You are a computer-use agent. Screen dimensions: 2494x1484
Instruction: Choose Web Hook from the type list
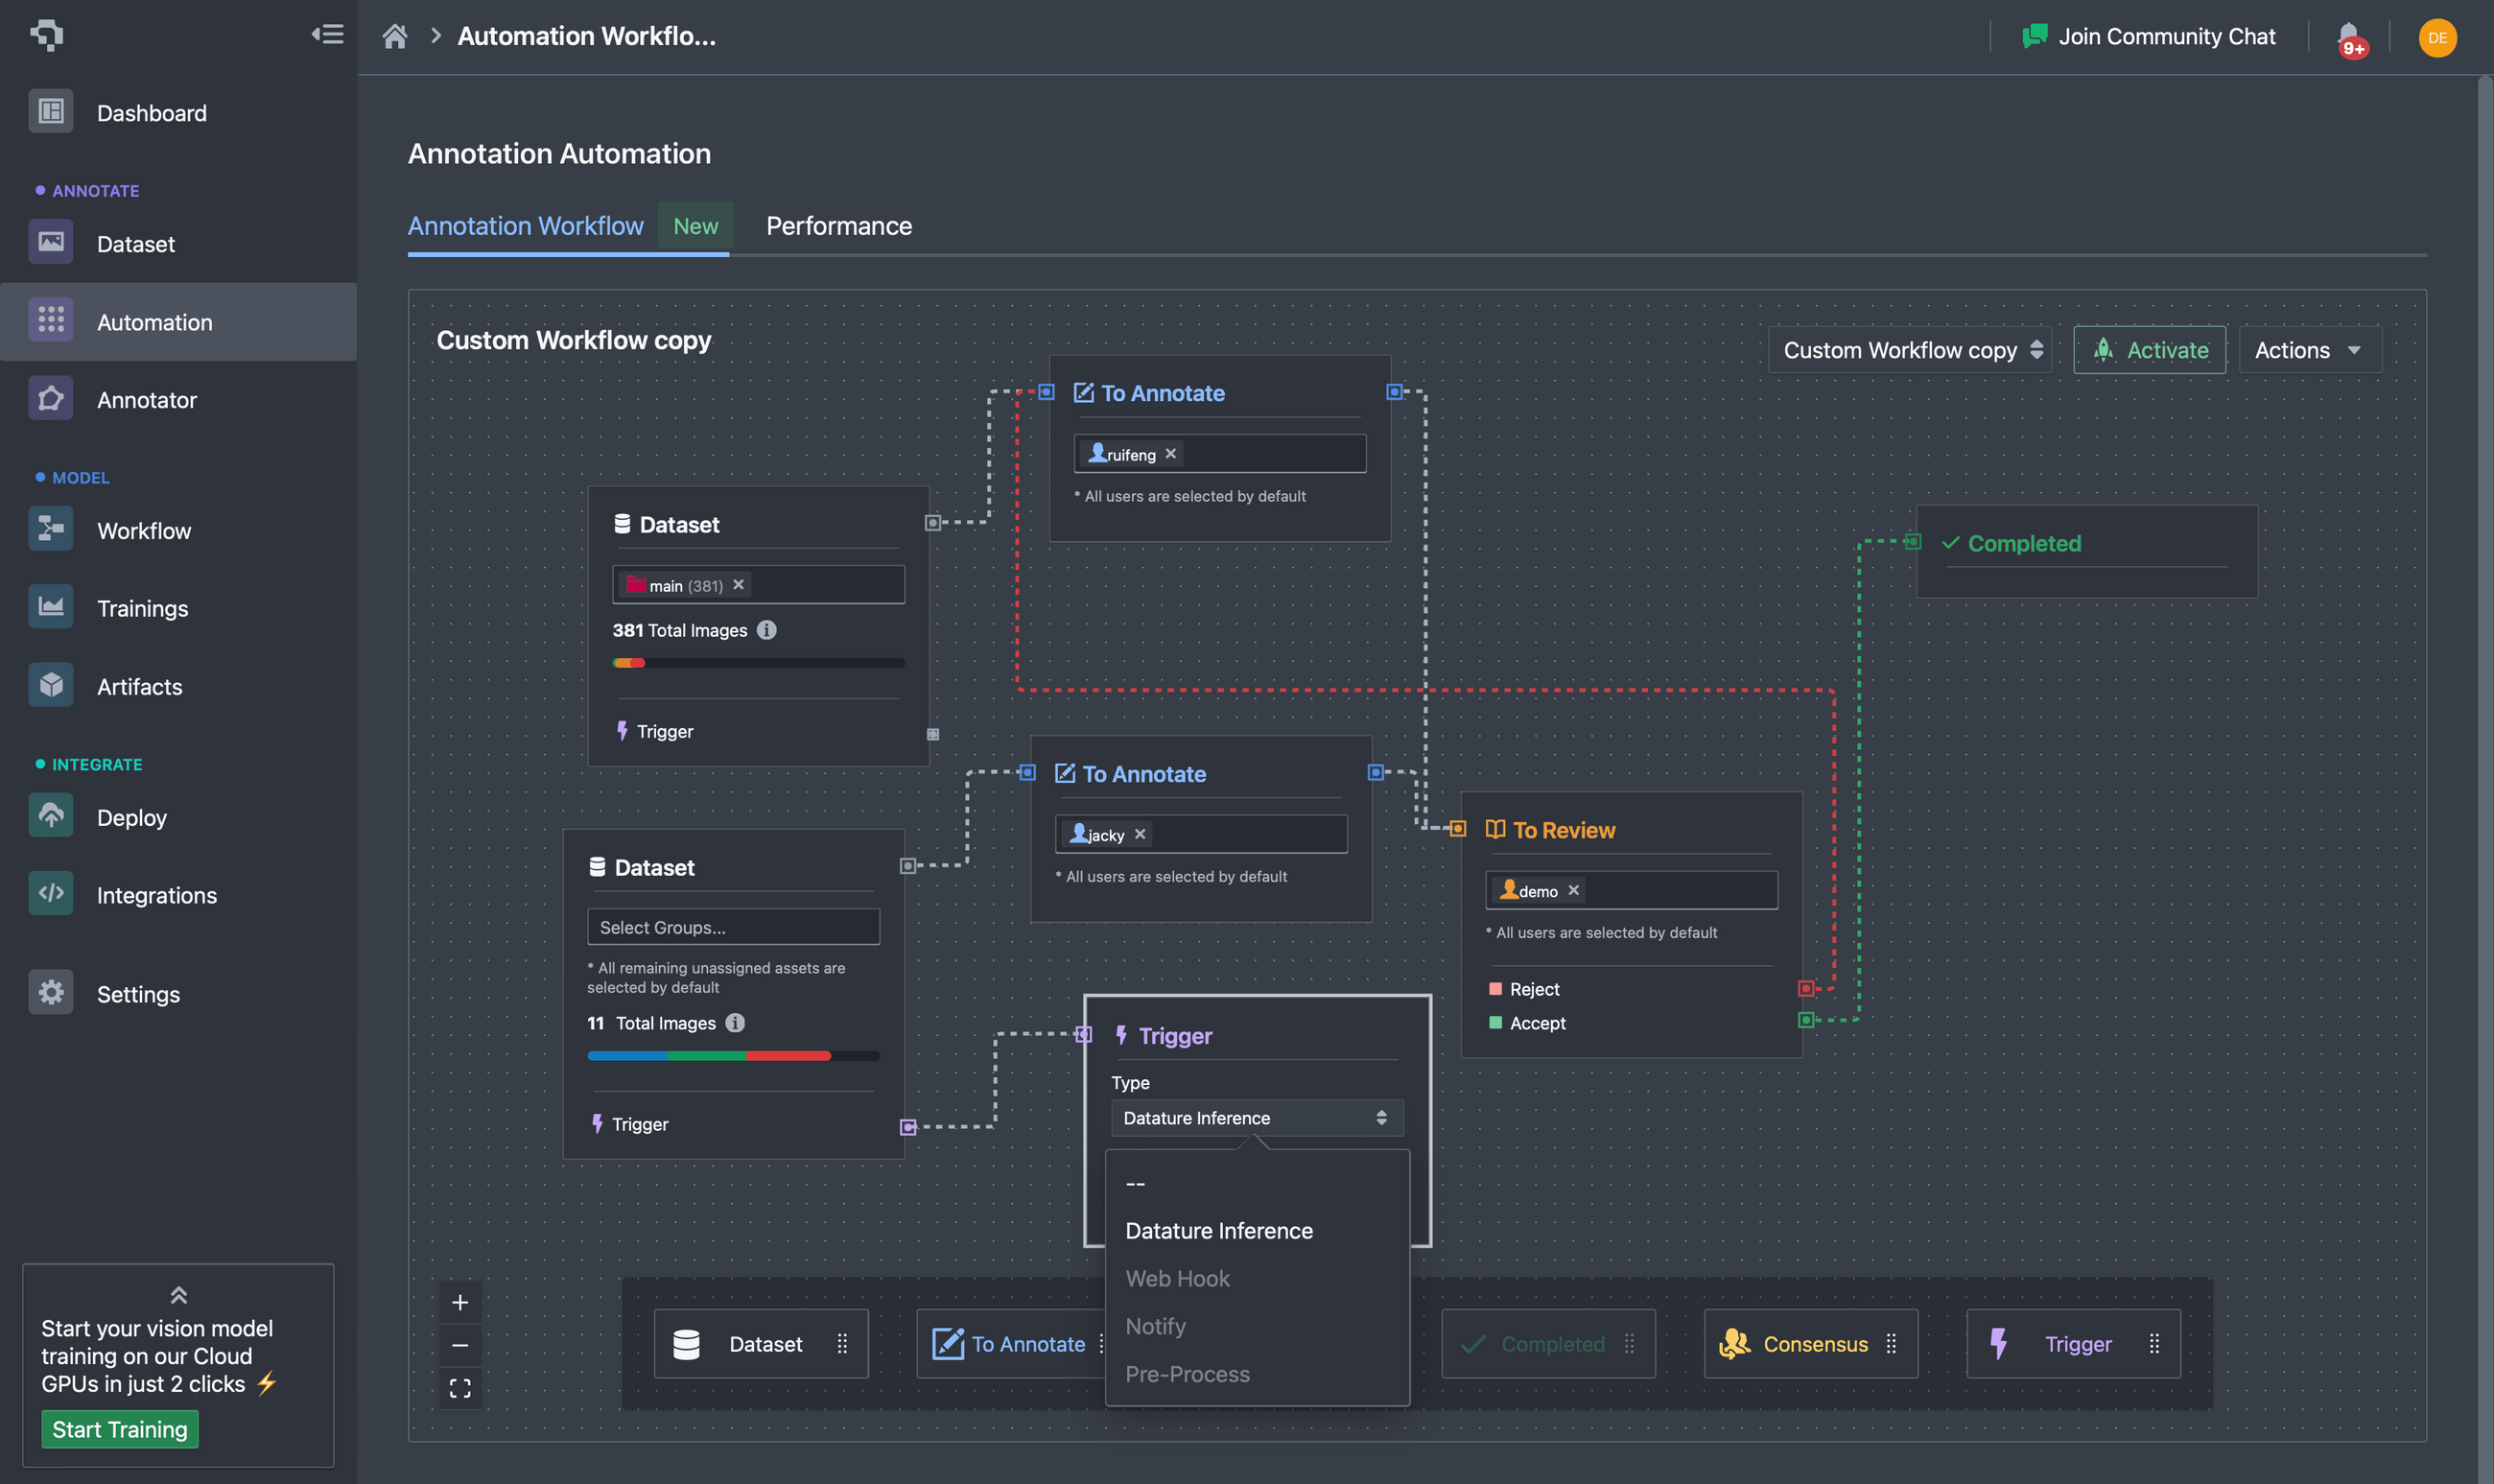coord(1177,1278)
